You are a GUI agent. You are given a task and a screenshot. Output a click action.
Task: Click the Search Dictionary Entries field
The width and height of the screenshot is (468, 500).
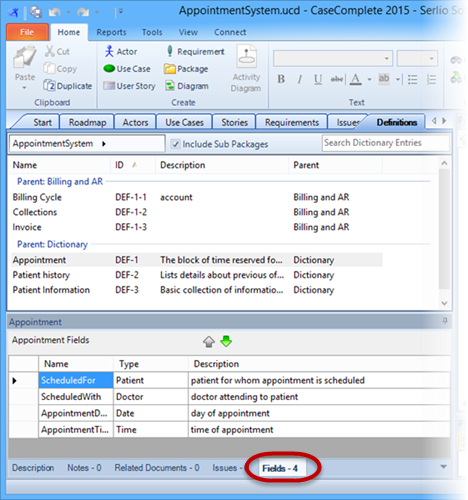(385, 143)
